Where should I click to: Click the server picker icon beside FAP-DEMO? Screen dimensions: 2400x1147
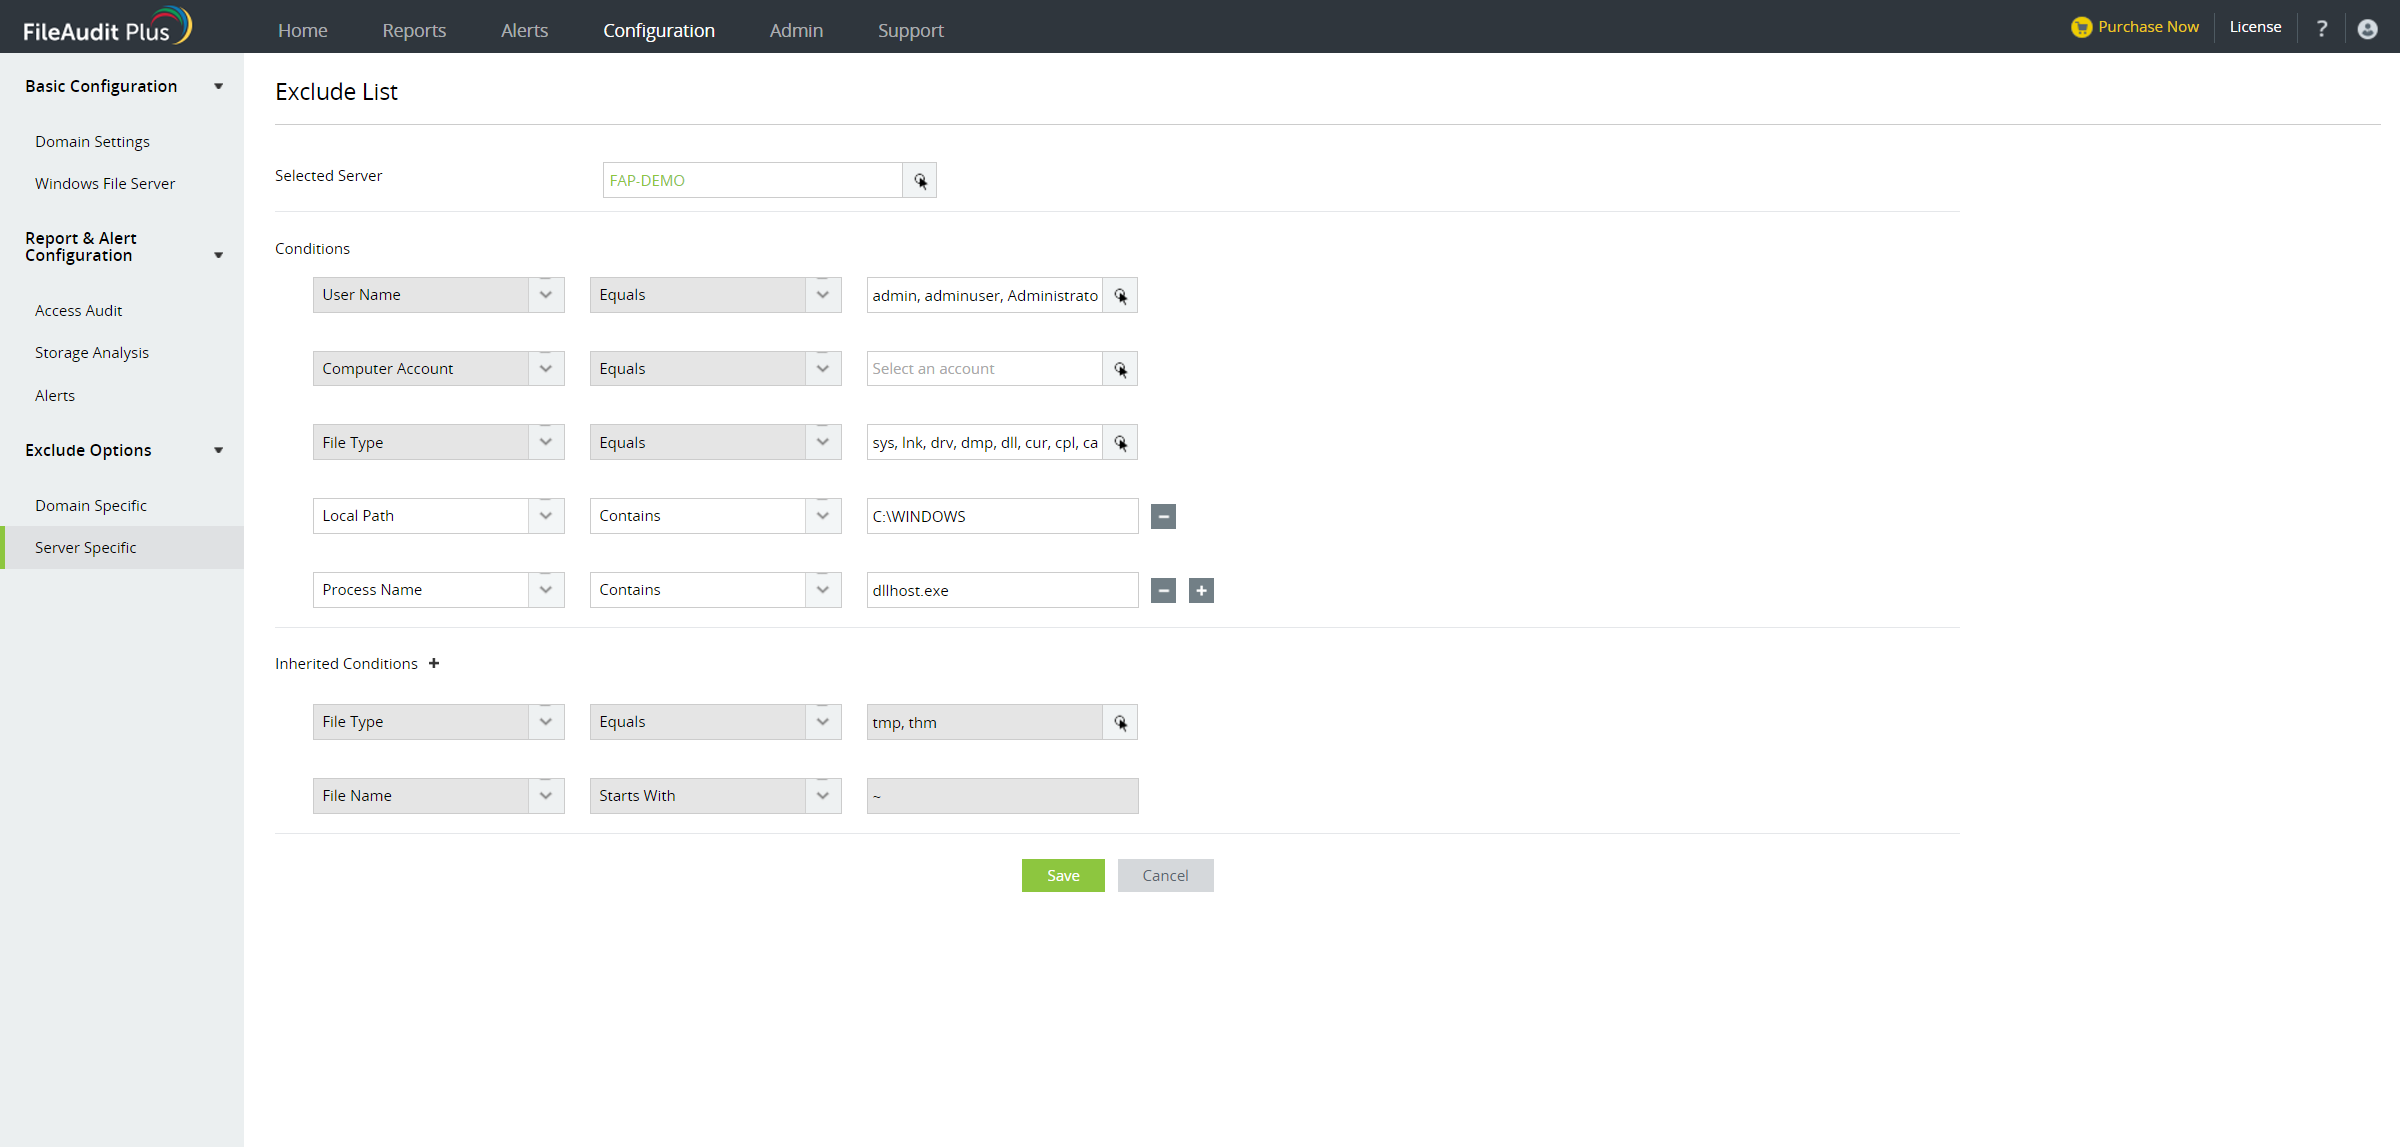(919, 181)
